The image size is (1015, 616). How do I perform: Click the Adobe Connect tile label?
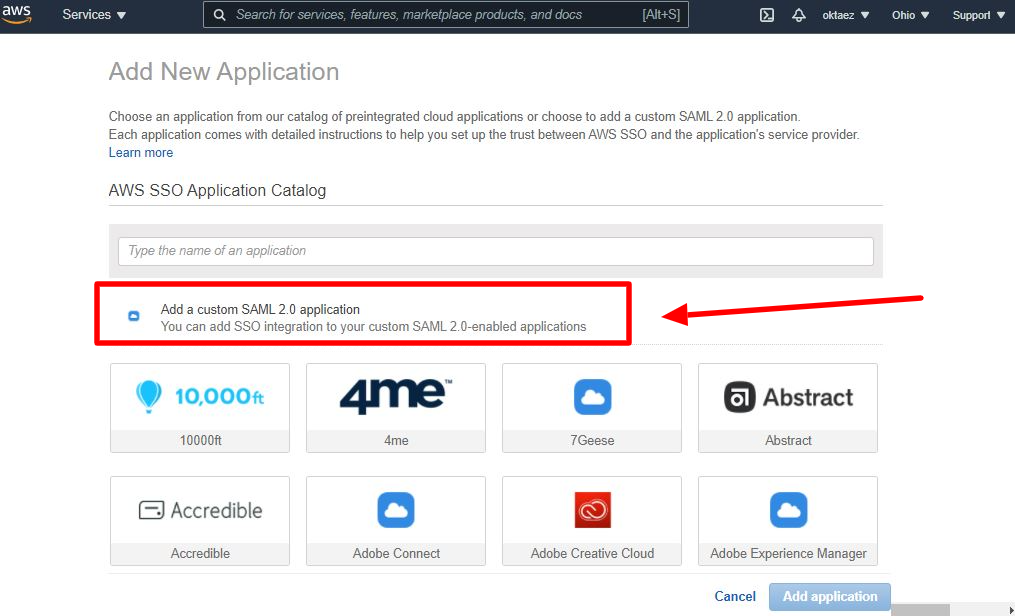click(x=396, y=553)
